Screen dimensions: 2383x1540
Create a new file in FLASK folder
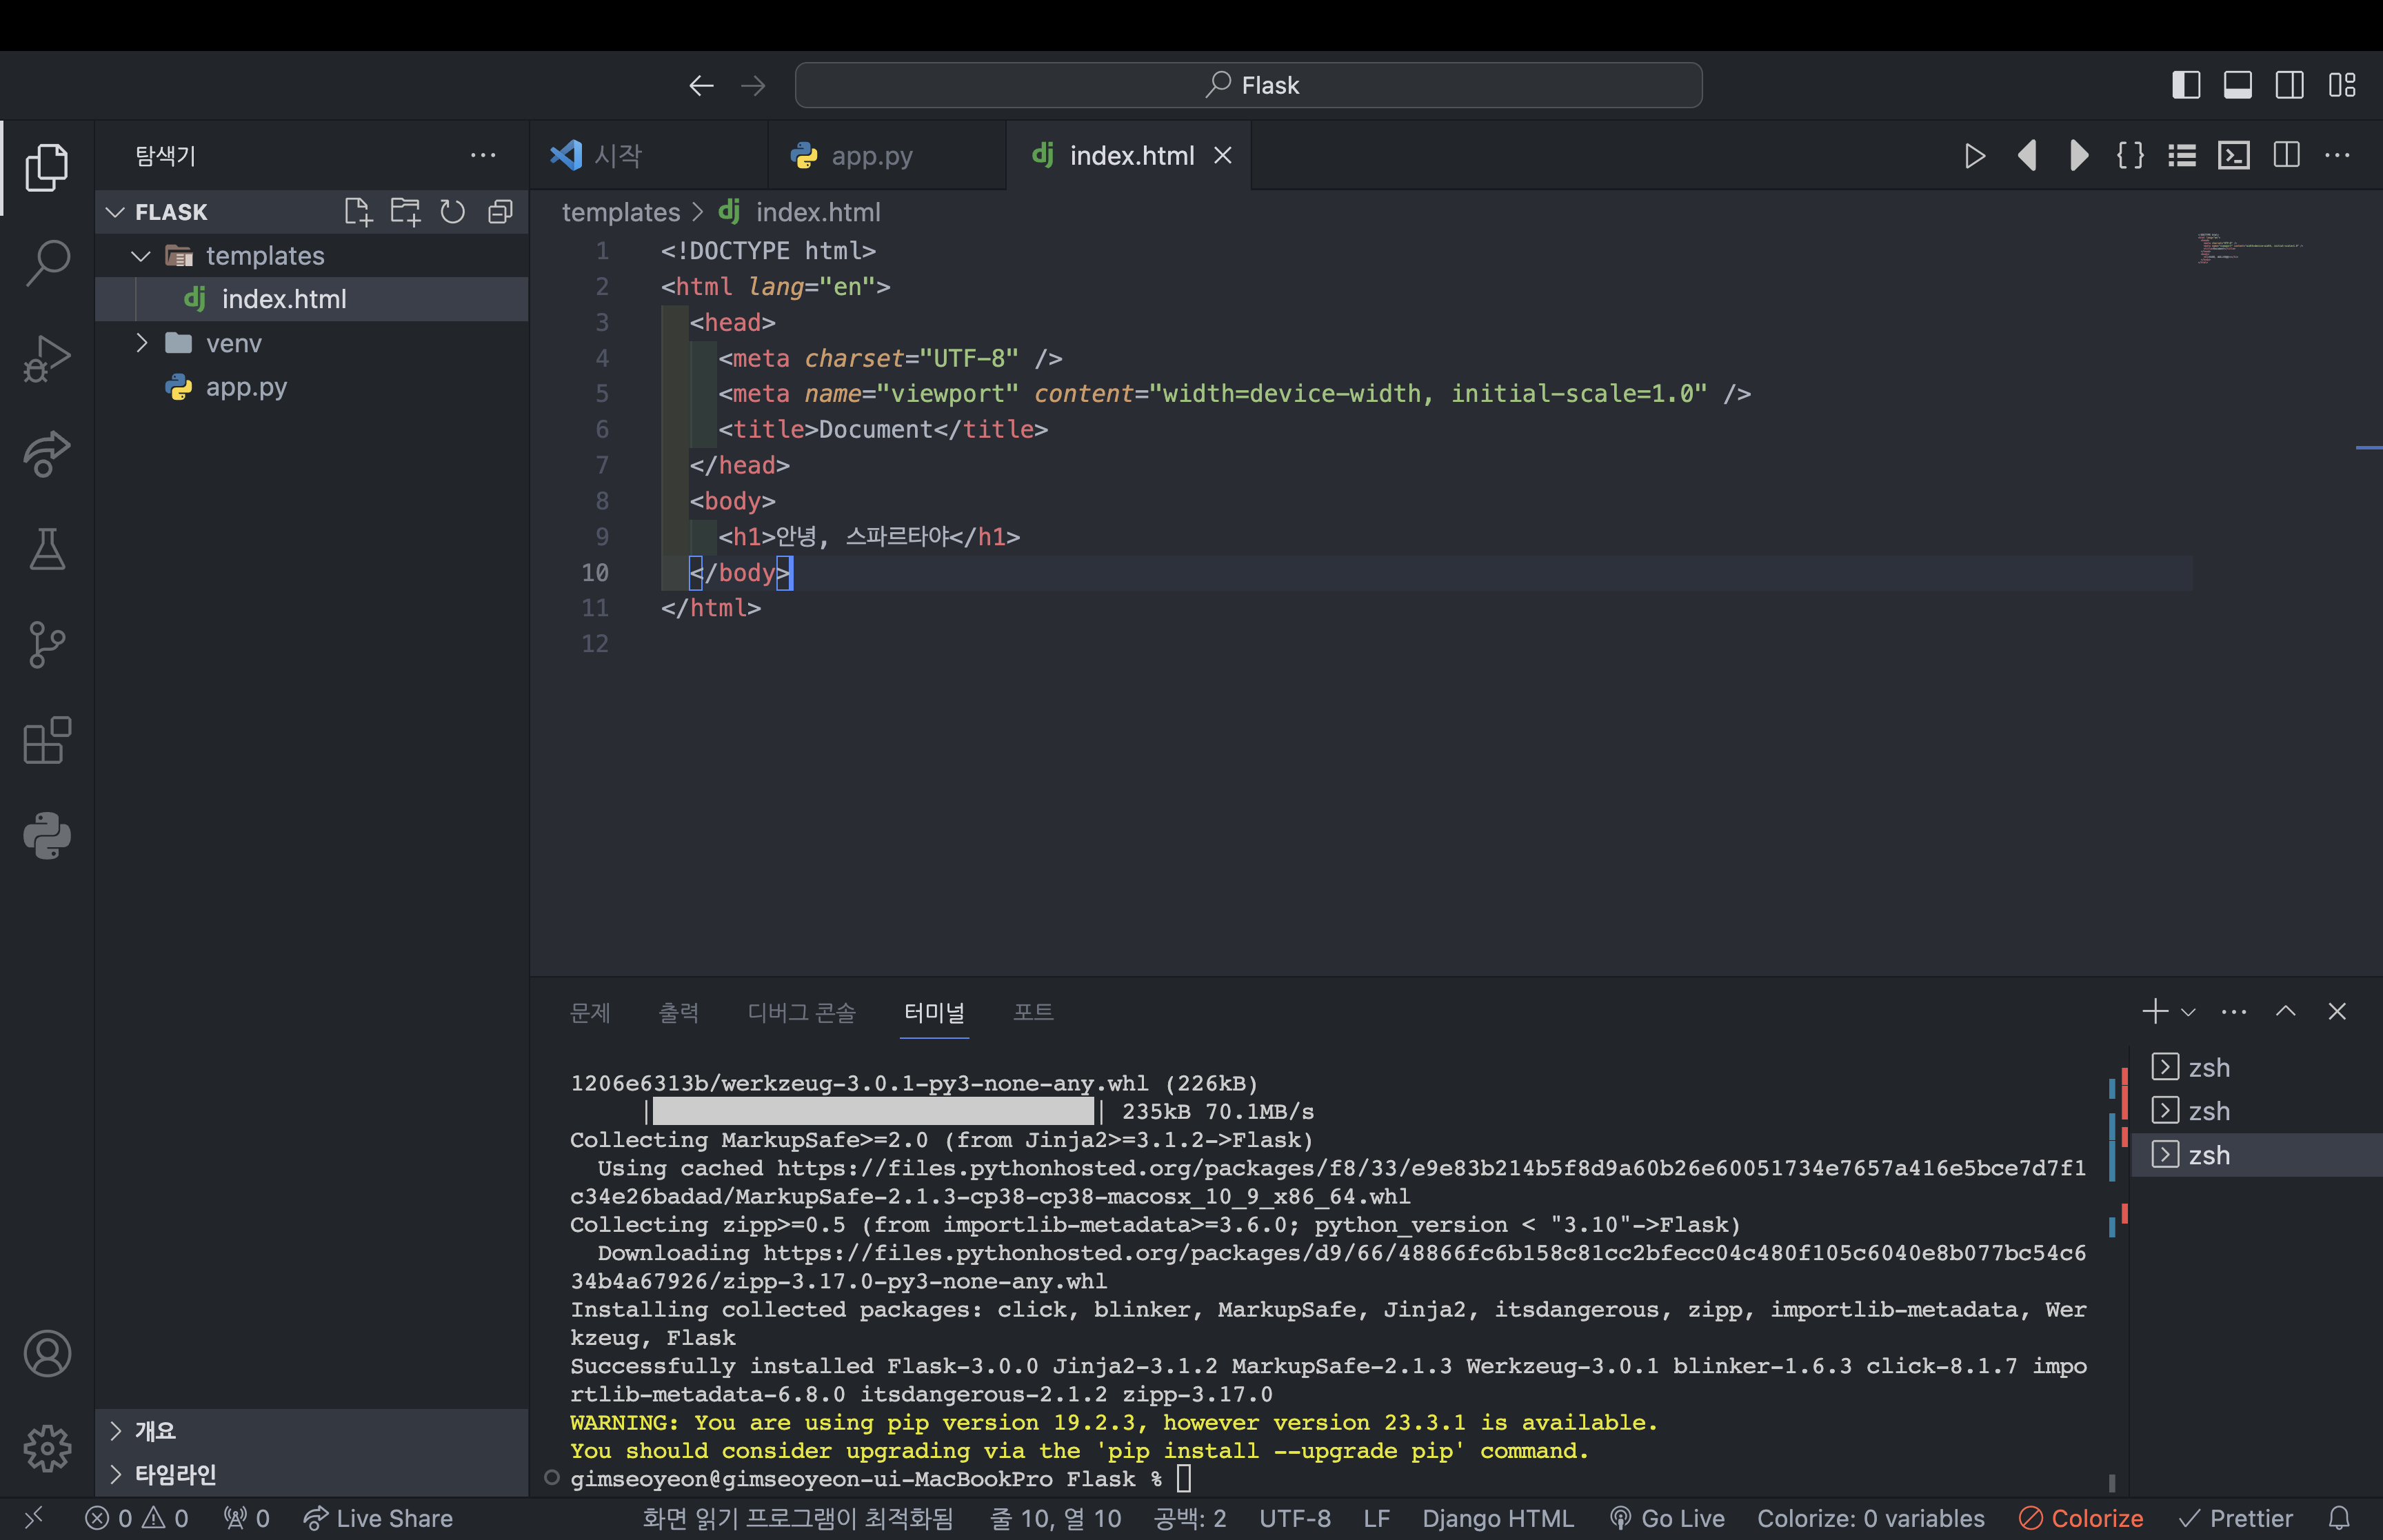click(x=358, y=212)
